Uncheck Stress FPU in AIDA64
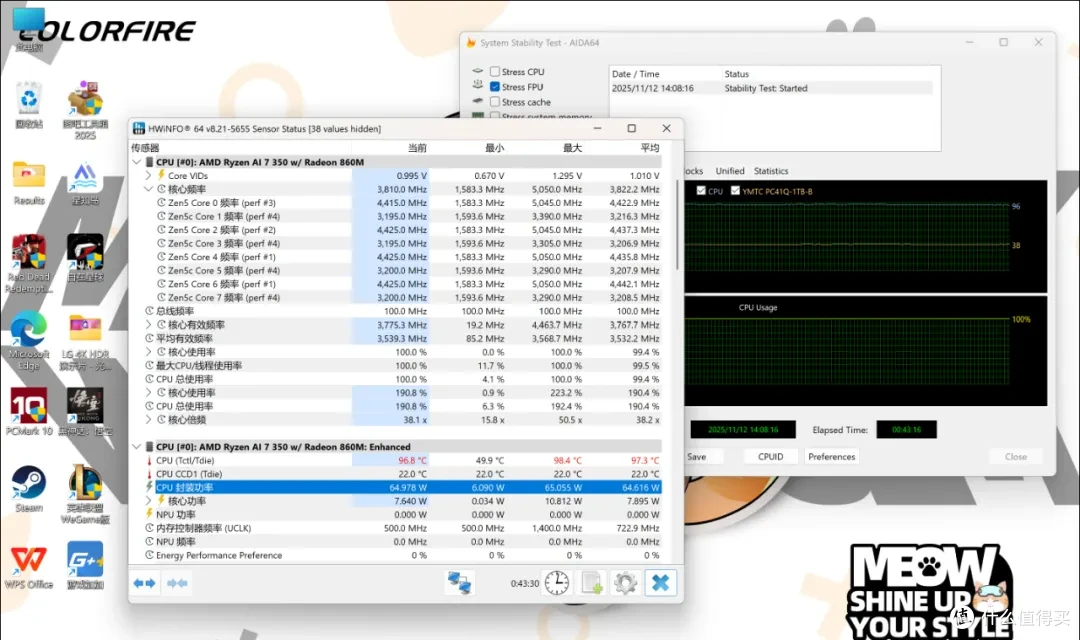 tap(495, 87)
